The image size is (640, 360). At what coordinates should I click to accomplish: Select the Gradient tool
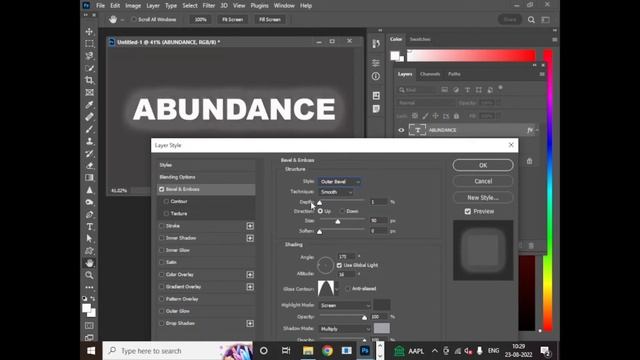[89, 178]
